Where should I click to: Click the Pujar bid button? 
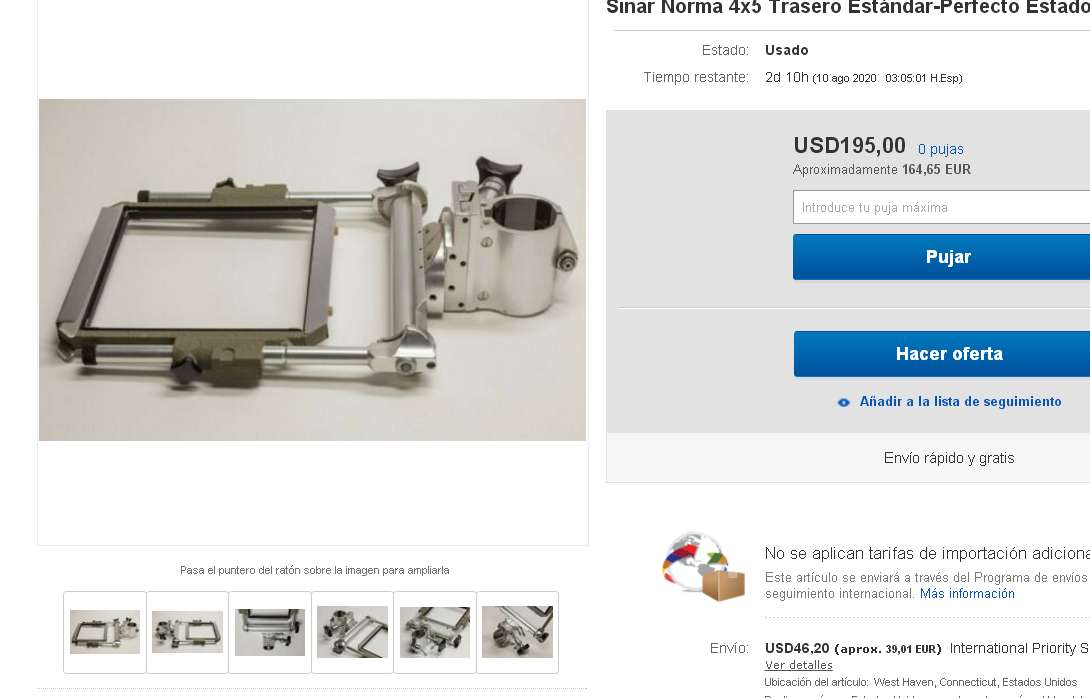coord(941,257)
